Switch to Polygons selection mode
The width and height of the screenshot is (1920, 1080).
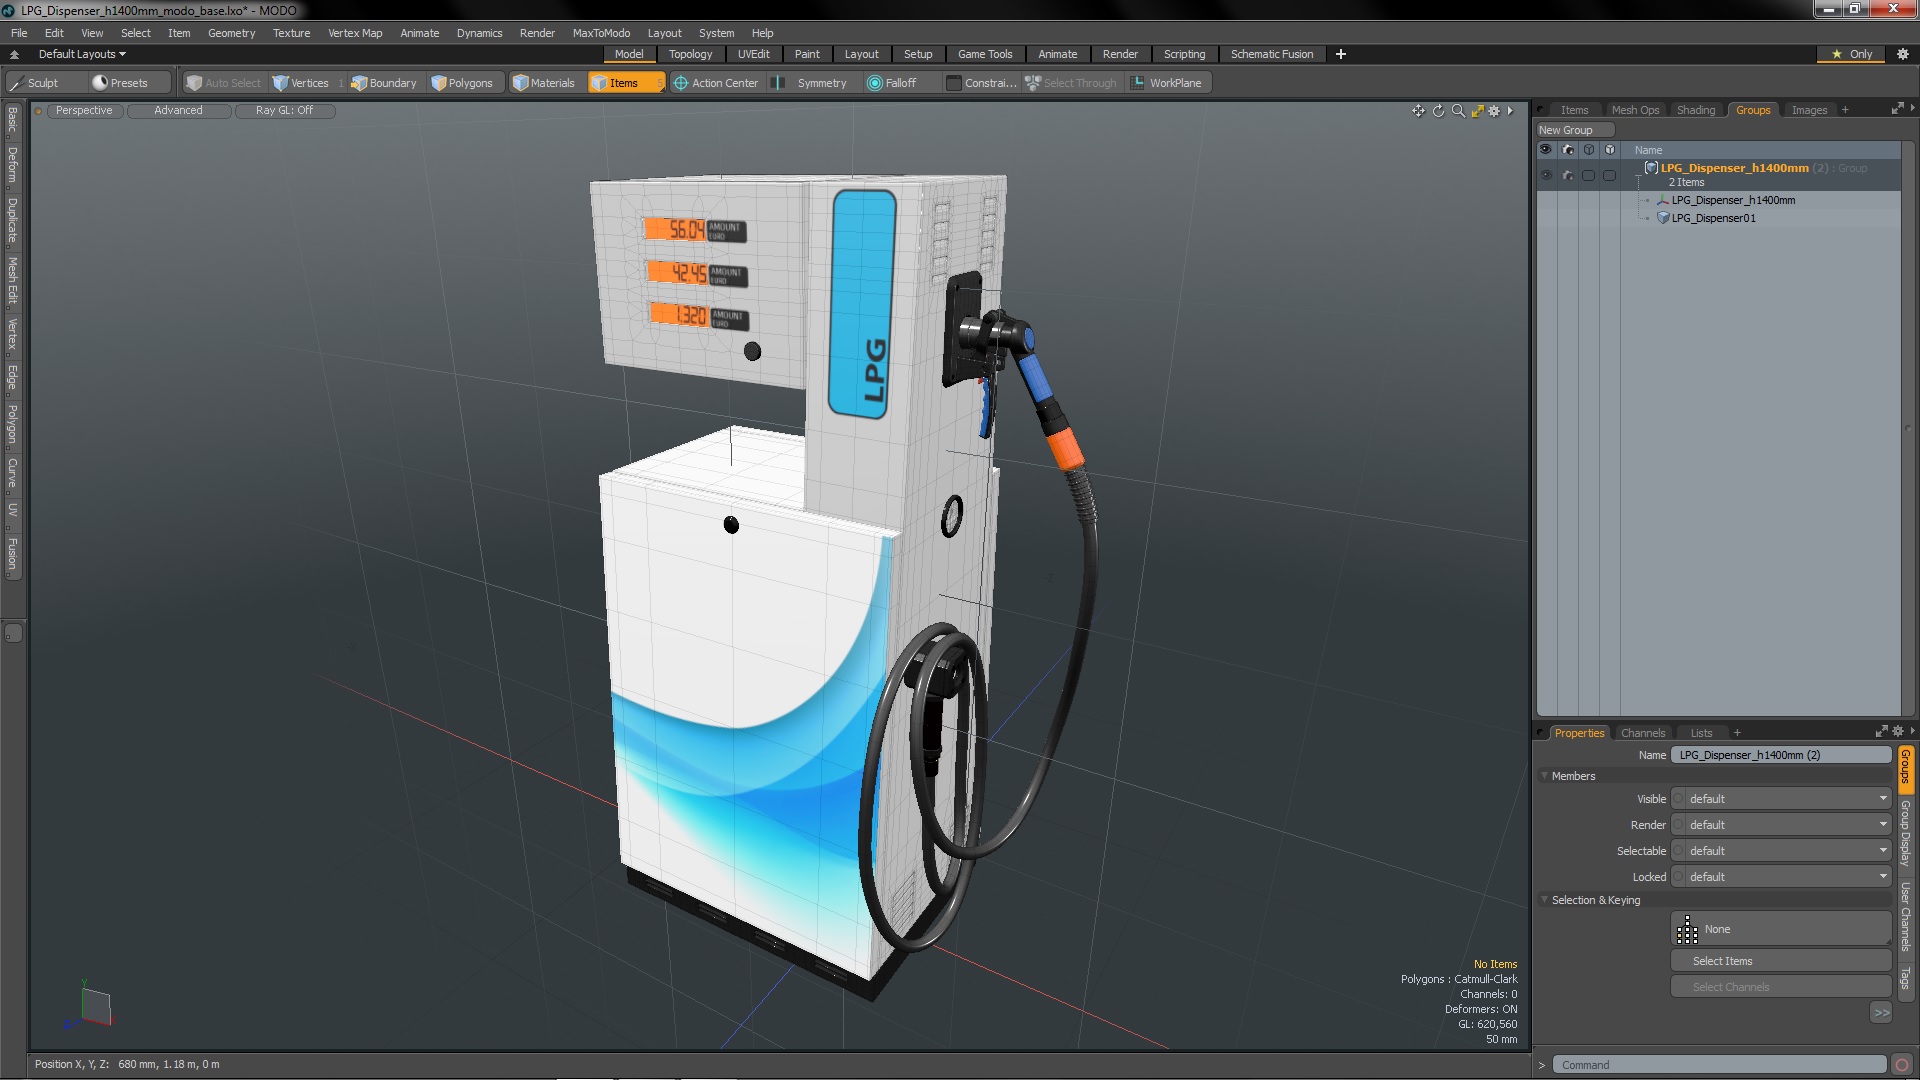point(463,83)
